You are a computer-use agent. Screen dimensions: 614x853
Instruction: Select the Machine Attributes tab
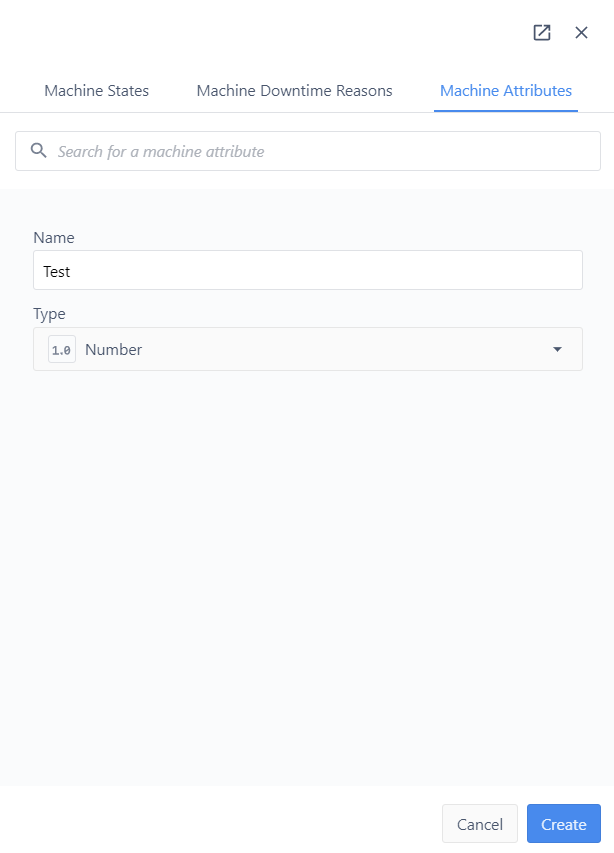506,90
